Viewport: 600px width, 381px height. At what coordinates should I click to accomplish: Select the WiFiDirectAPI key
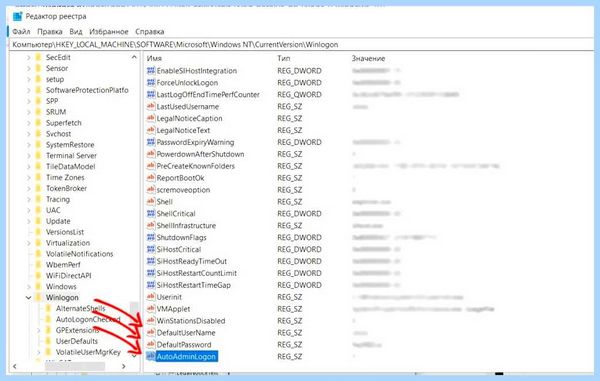coord(68,275)
